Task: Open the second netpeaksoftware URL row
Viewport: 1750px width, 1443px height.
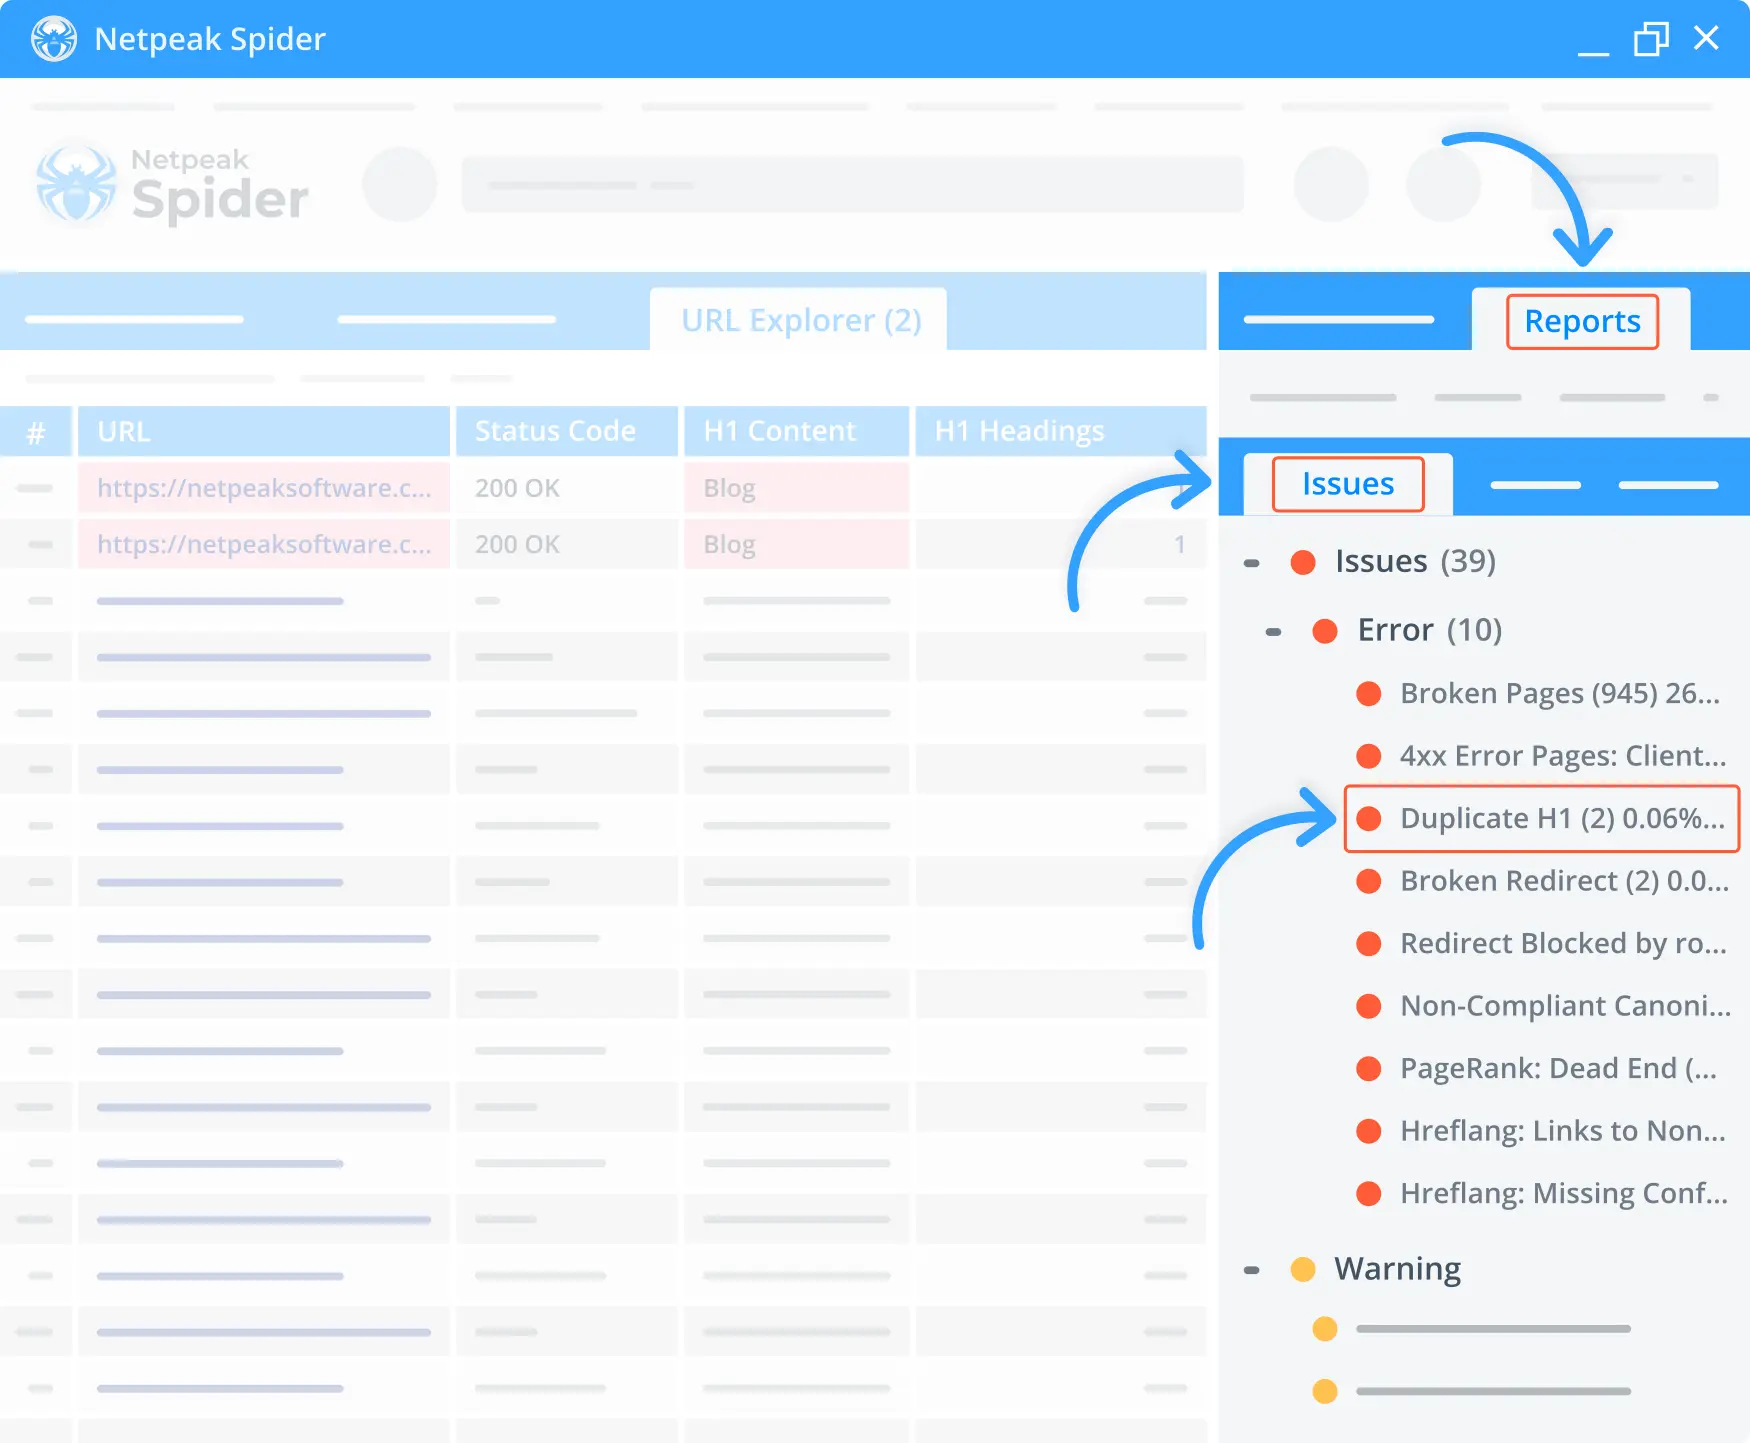Action: click(x=264, y=544)
